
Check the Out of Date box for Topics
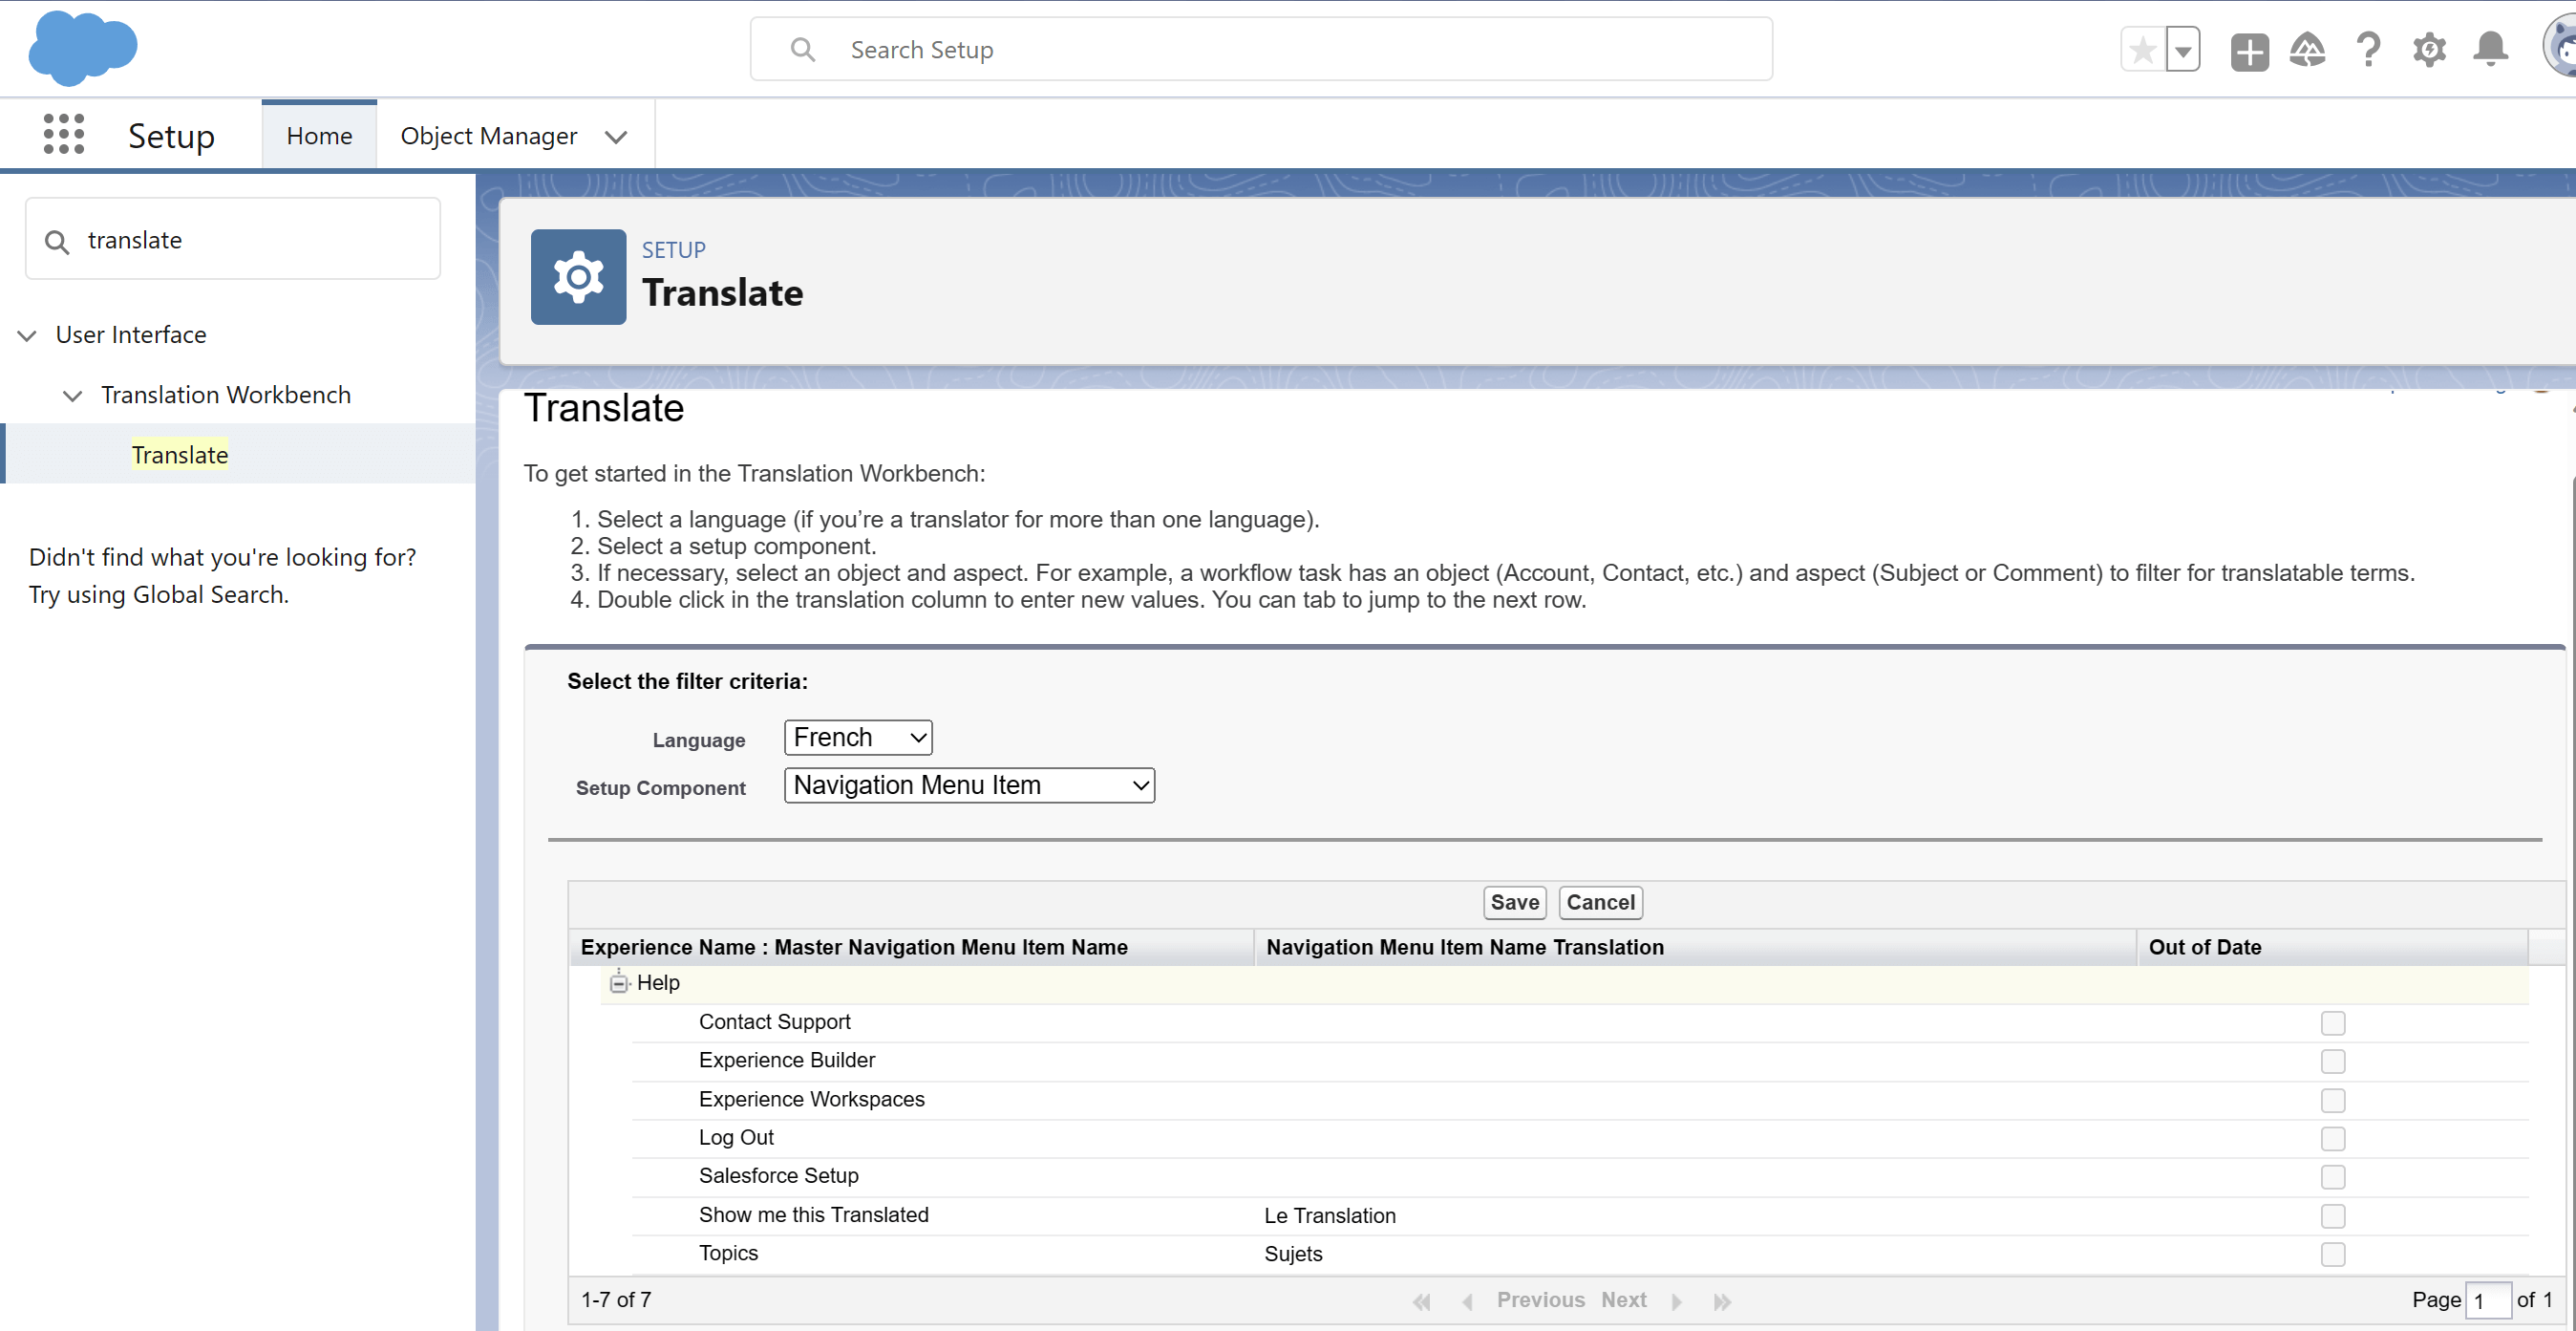2333,1255
